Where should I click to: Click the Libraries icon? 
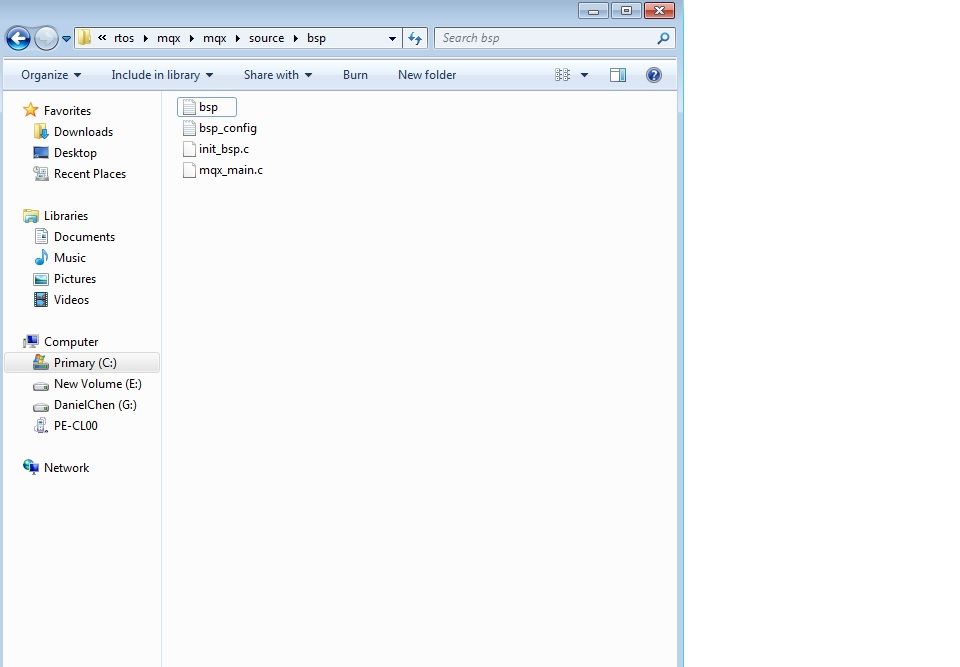31,216
